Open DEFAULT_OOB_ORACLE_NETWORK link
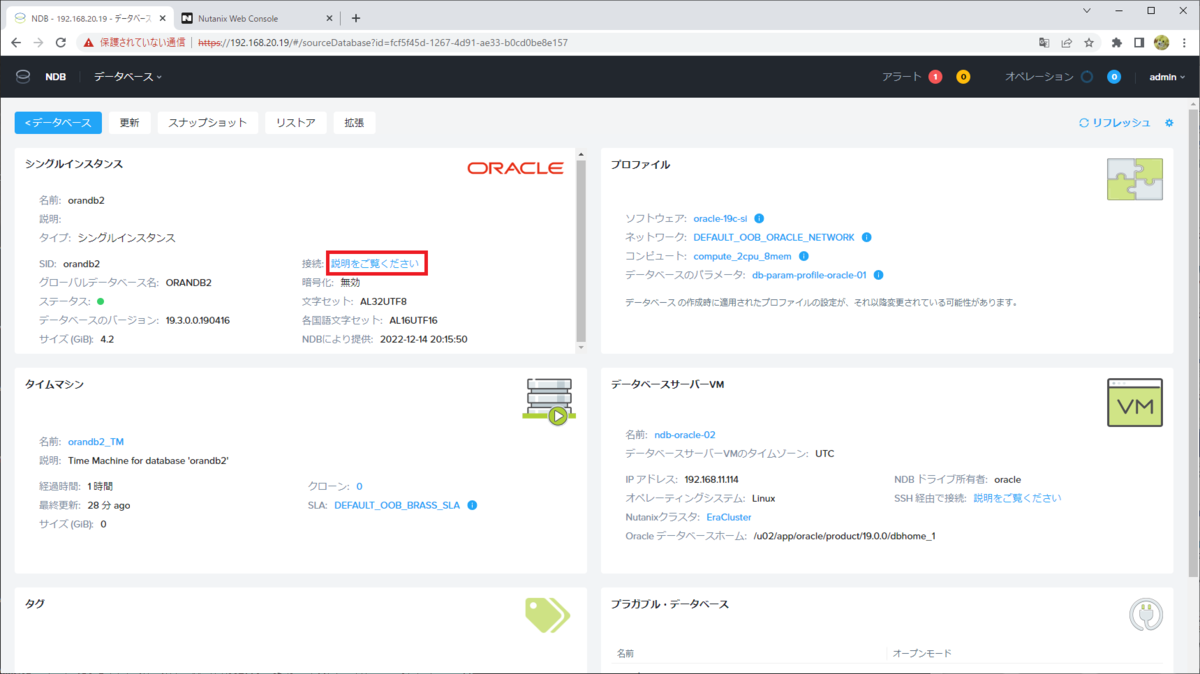 coord(774,238)
